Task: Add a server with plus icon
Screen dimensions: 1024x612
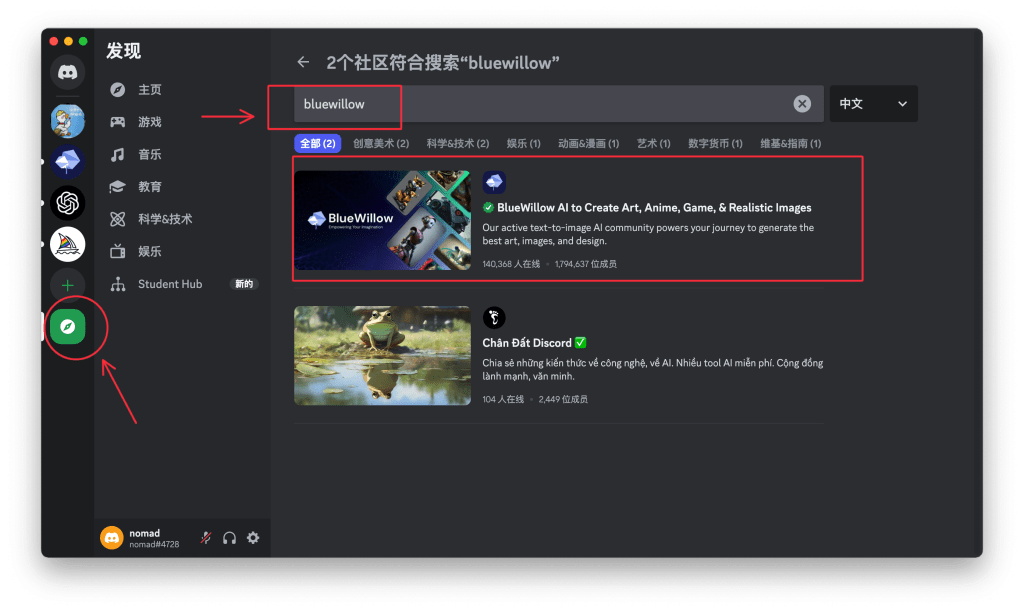Action: (x=67, y=285)
